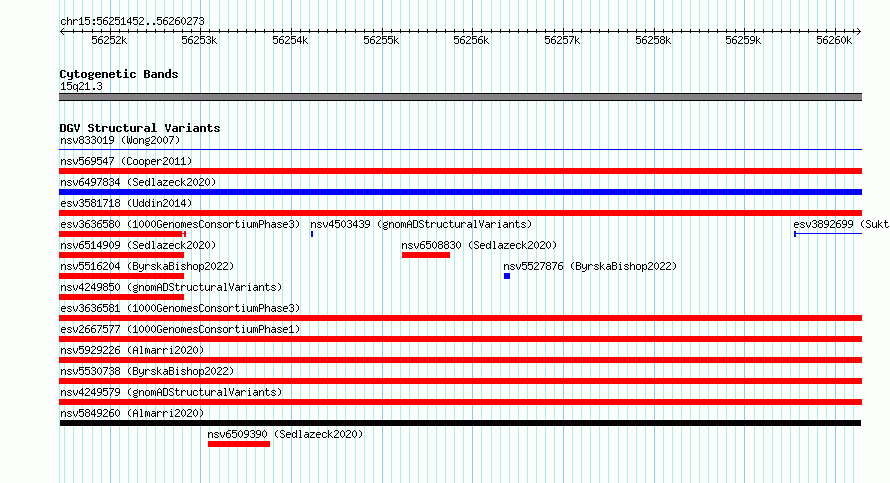
Task: Select the thin blue nsv833019 line feature
Action: click(460, 150)
